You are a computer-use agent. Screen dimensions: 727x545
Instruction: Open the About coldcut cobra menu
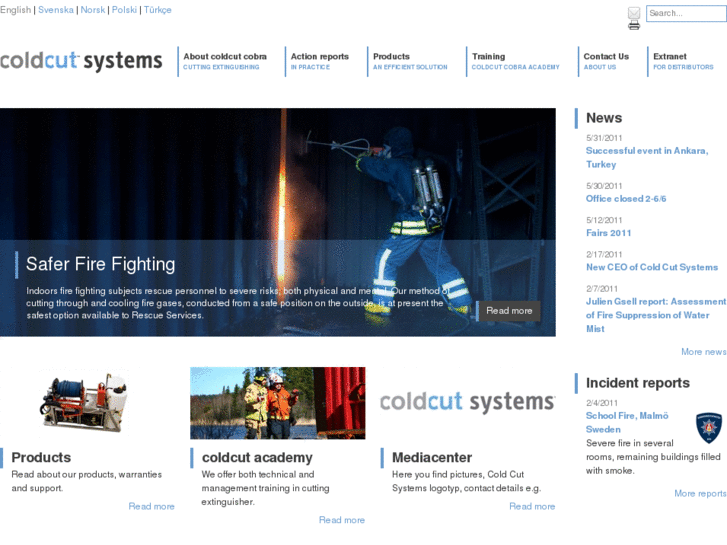[225, 61]
